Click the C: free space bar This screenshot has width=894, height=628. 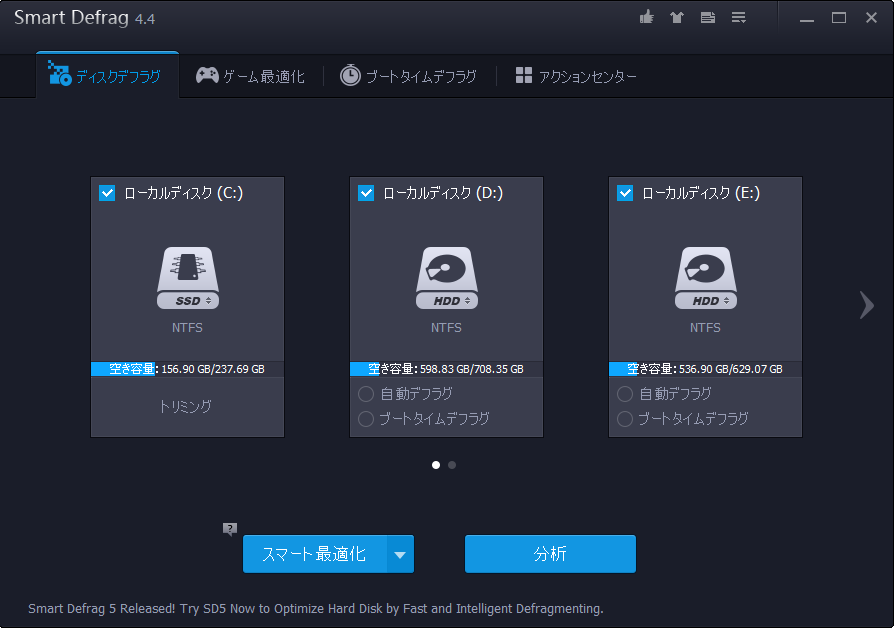tap(188, 369)
